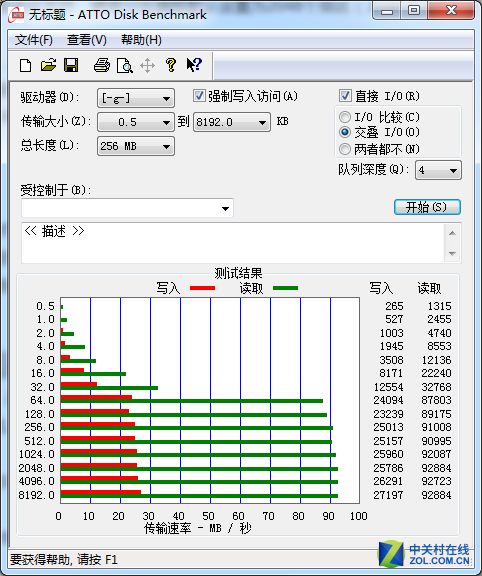Click the description box scroll down arrow

point(452,253)
